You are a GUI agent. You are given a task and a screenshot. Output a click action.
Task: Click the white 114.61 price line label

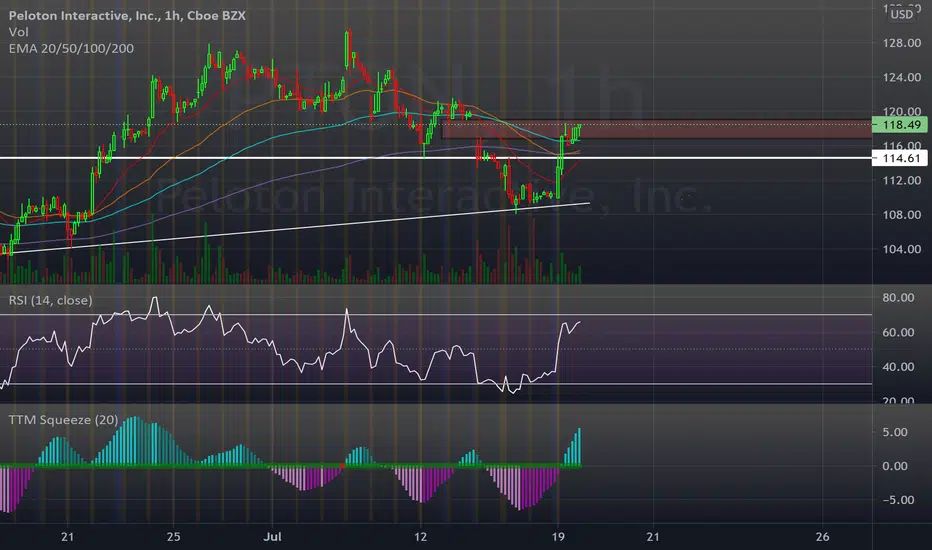899,158
